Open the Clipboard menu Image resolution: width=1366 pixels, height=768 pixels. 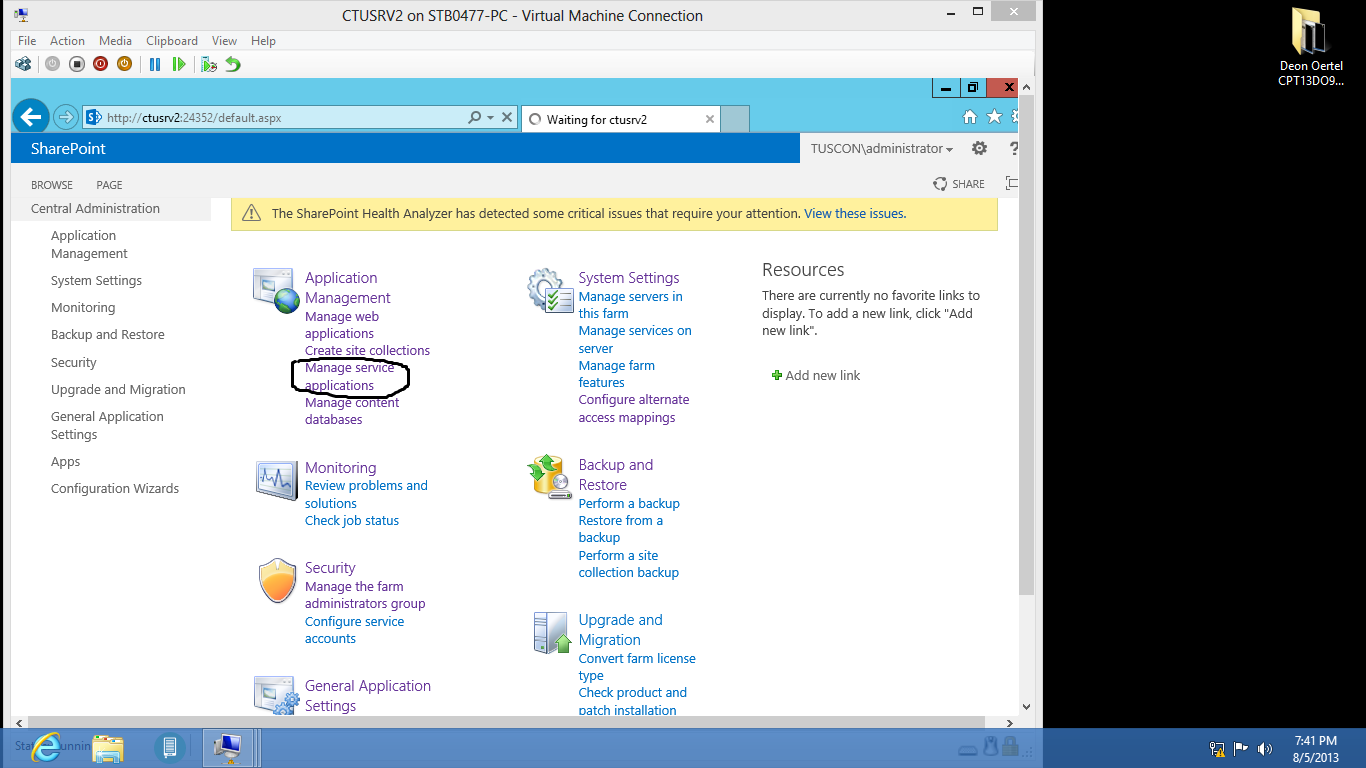172,41
